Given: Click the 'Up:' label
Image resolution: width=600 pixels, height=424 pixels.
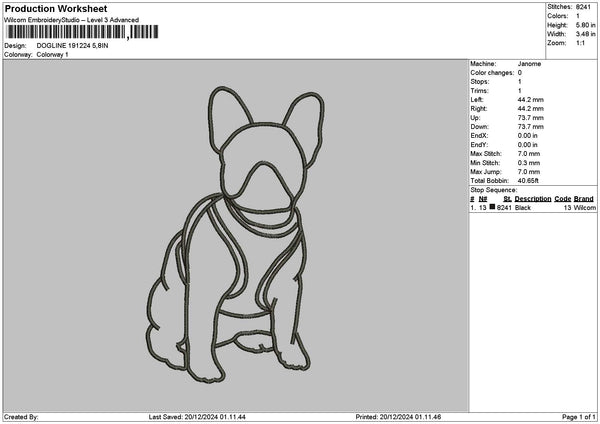Looking at the screenshot, I should (475, 118).
